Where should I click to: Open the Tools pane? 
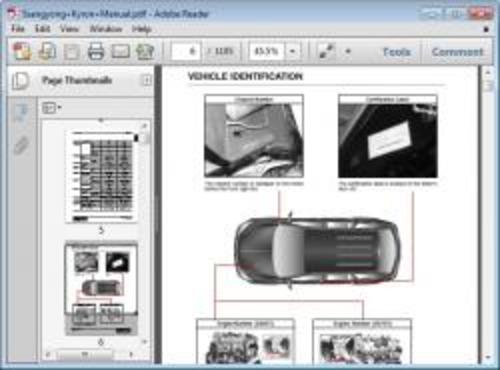[396, 52]
